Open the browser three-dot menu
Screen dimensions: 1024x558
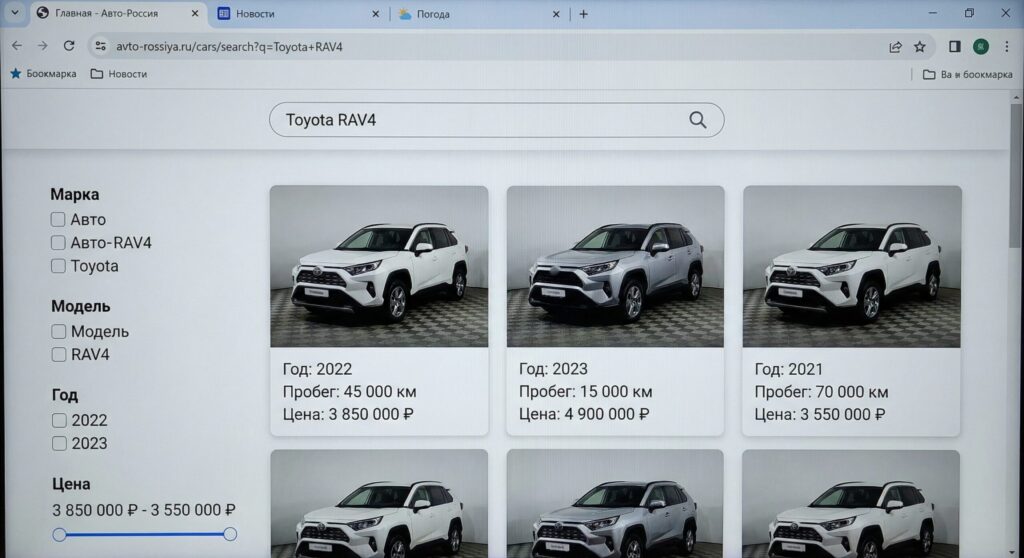tap(1006, 46)
